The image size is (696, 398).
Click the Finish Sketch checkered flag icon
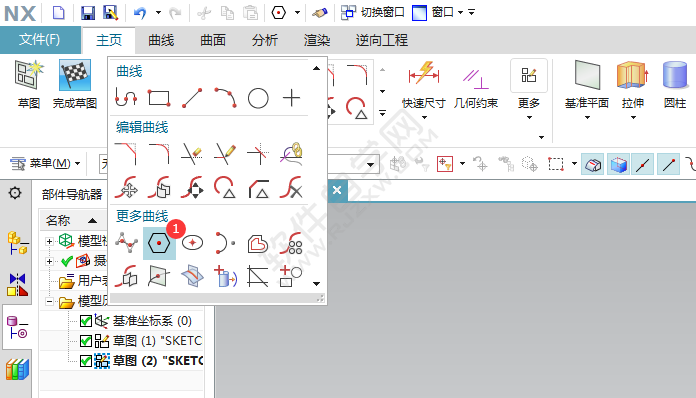click(75, 75)
